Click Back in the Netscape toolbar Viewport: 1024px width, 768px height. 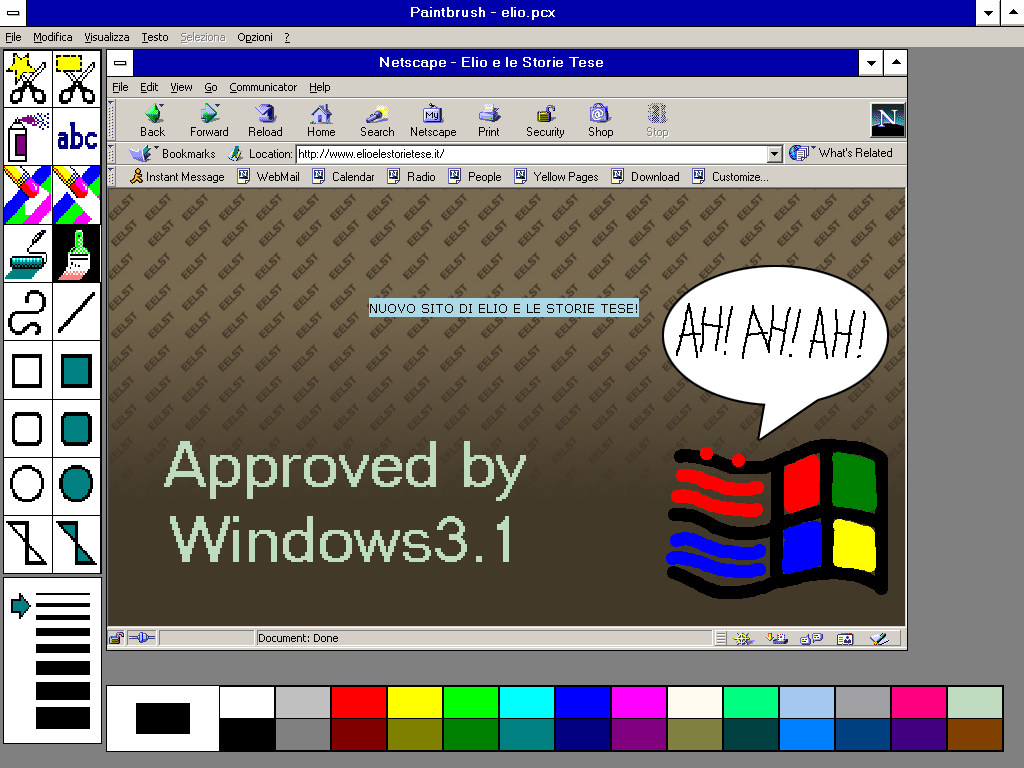tap(153, 121)
